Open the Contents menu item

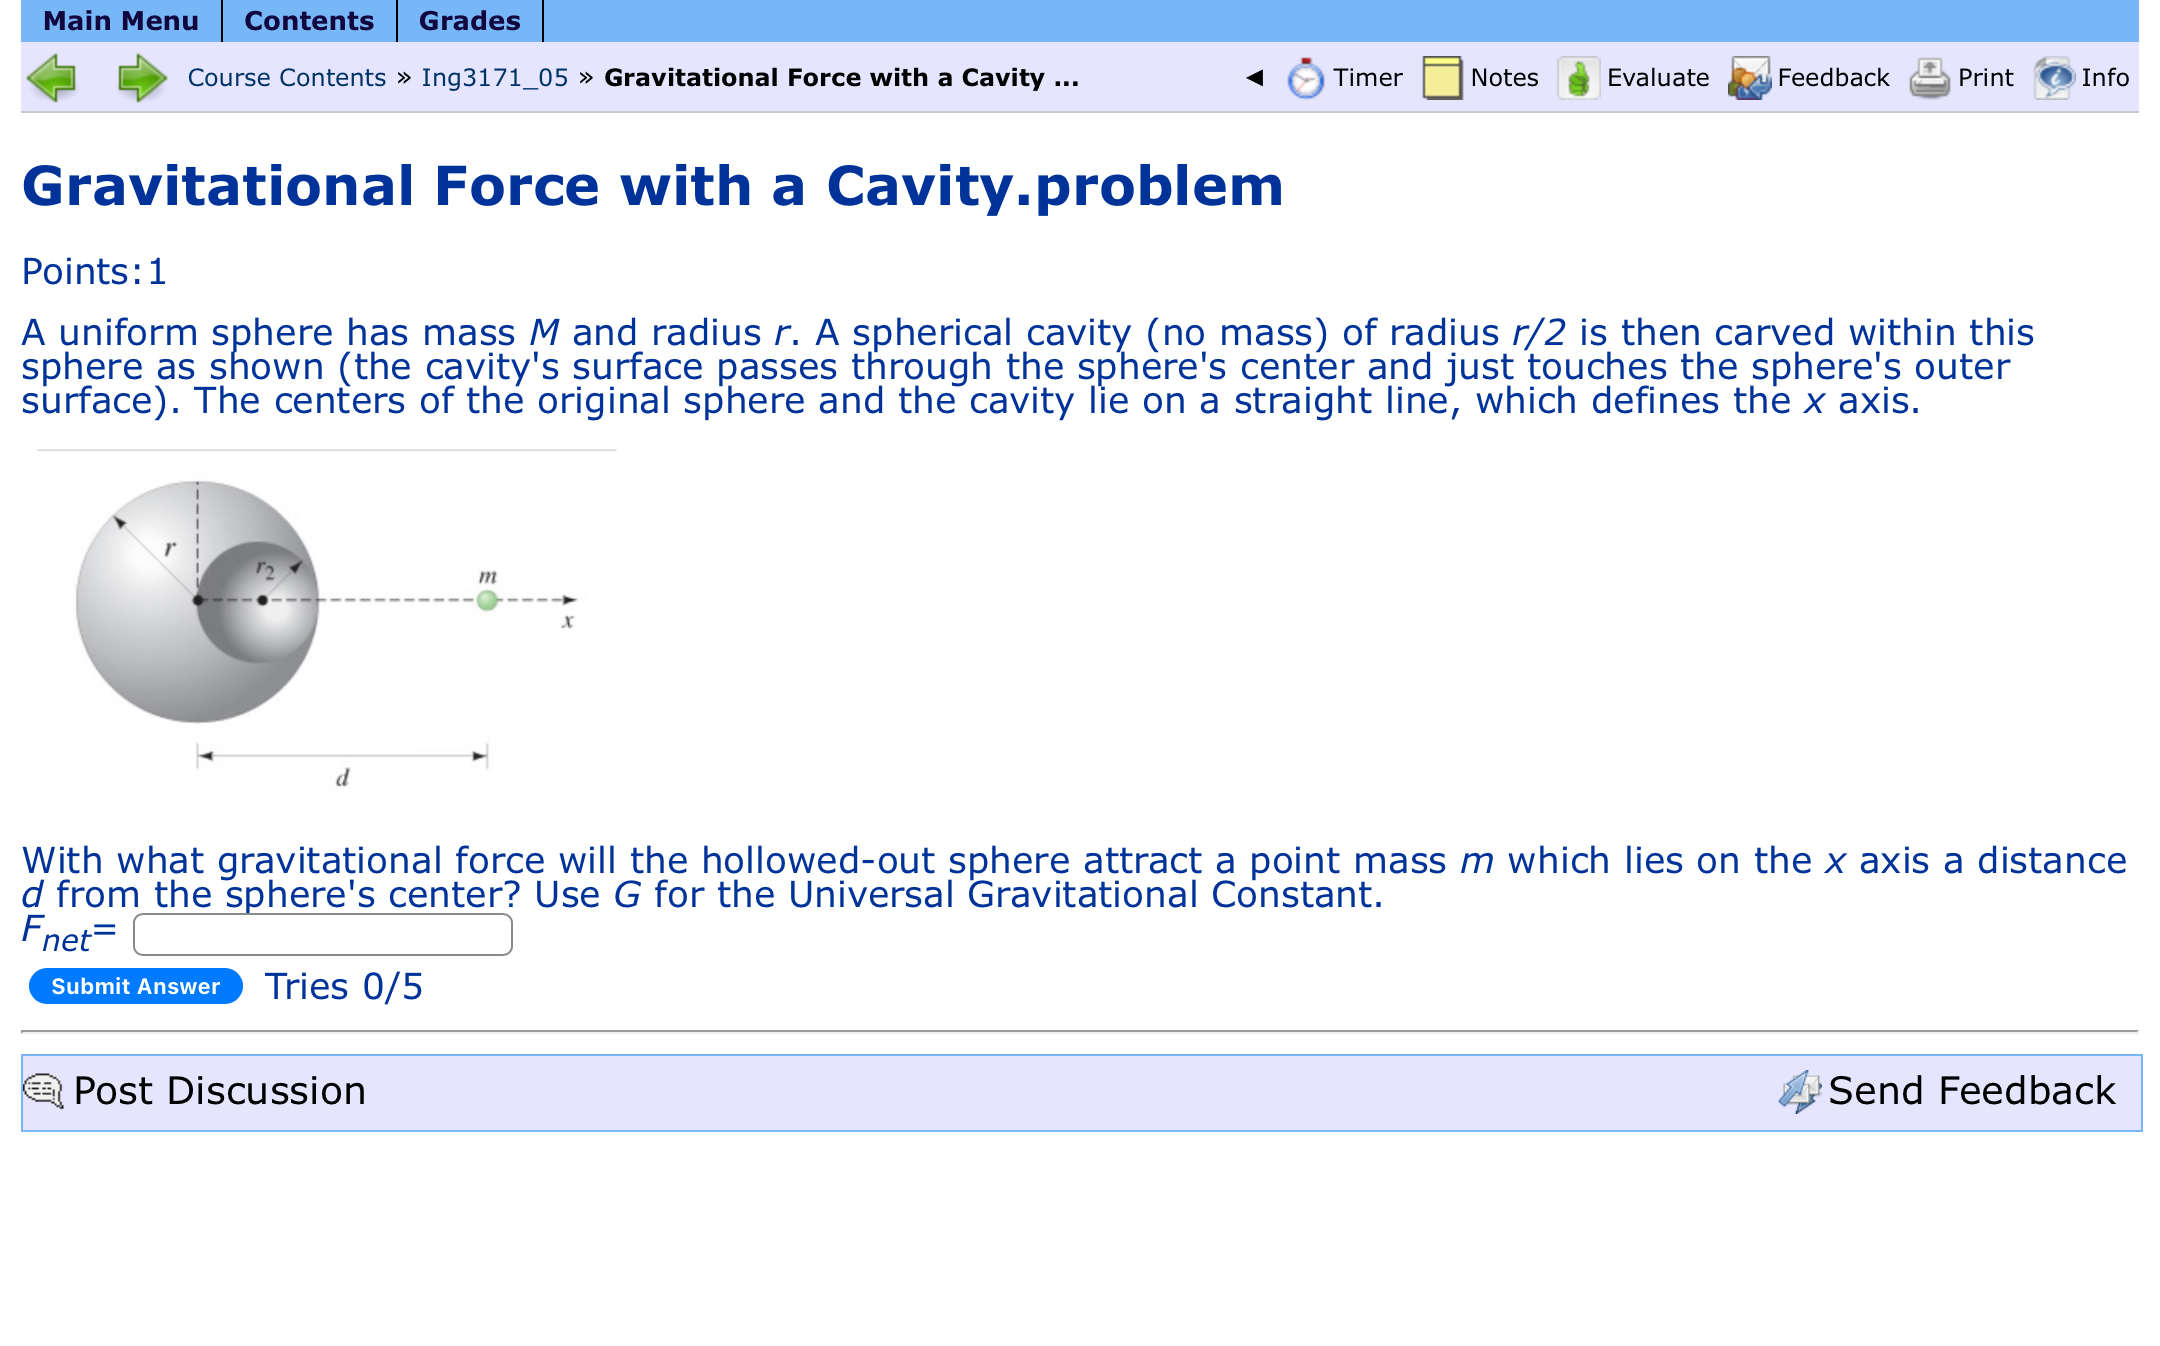coord(309,21)
